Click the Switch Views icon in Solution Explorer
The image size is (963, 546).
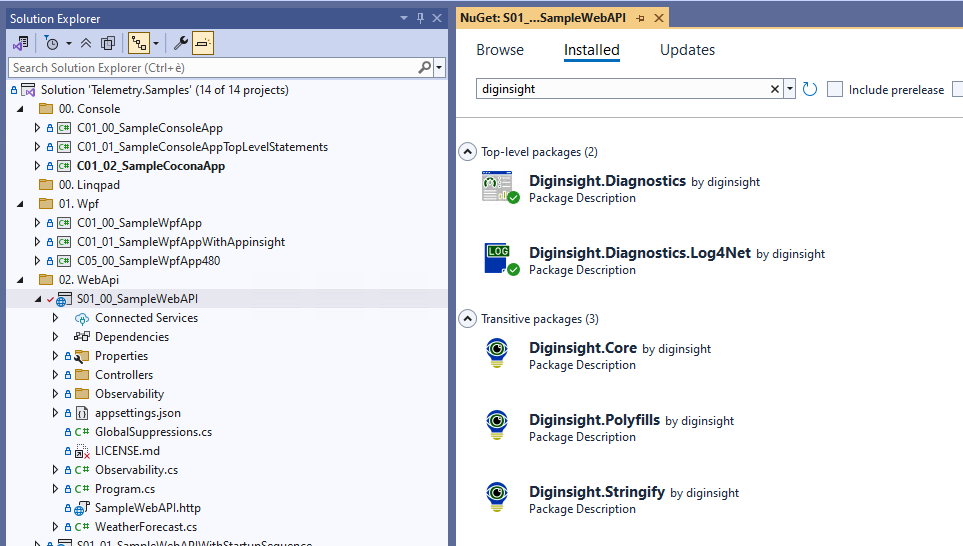pos(20,43)
